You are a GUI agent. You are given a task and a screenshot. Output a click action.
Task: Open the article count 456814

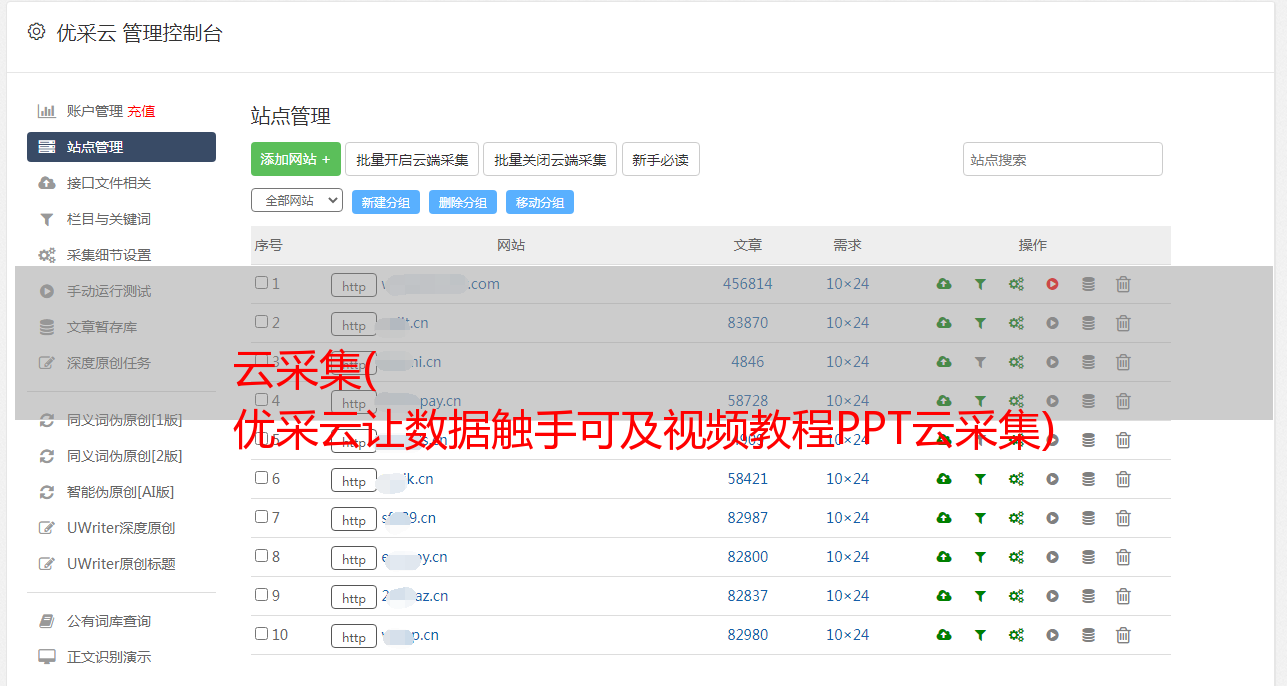coord(748,284)
